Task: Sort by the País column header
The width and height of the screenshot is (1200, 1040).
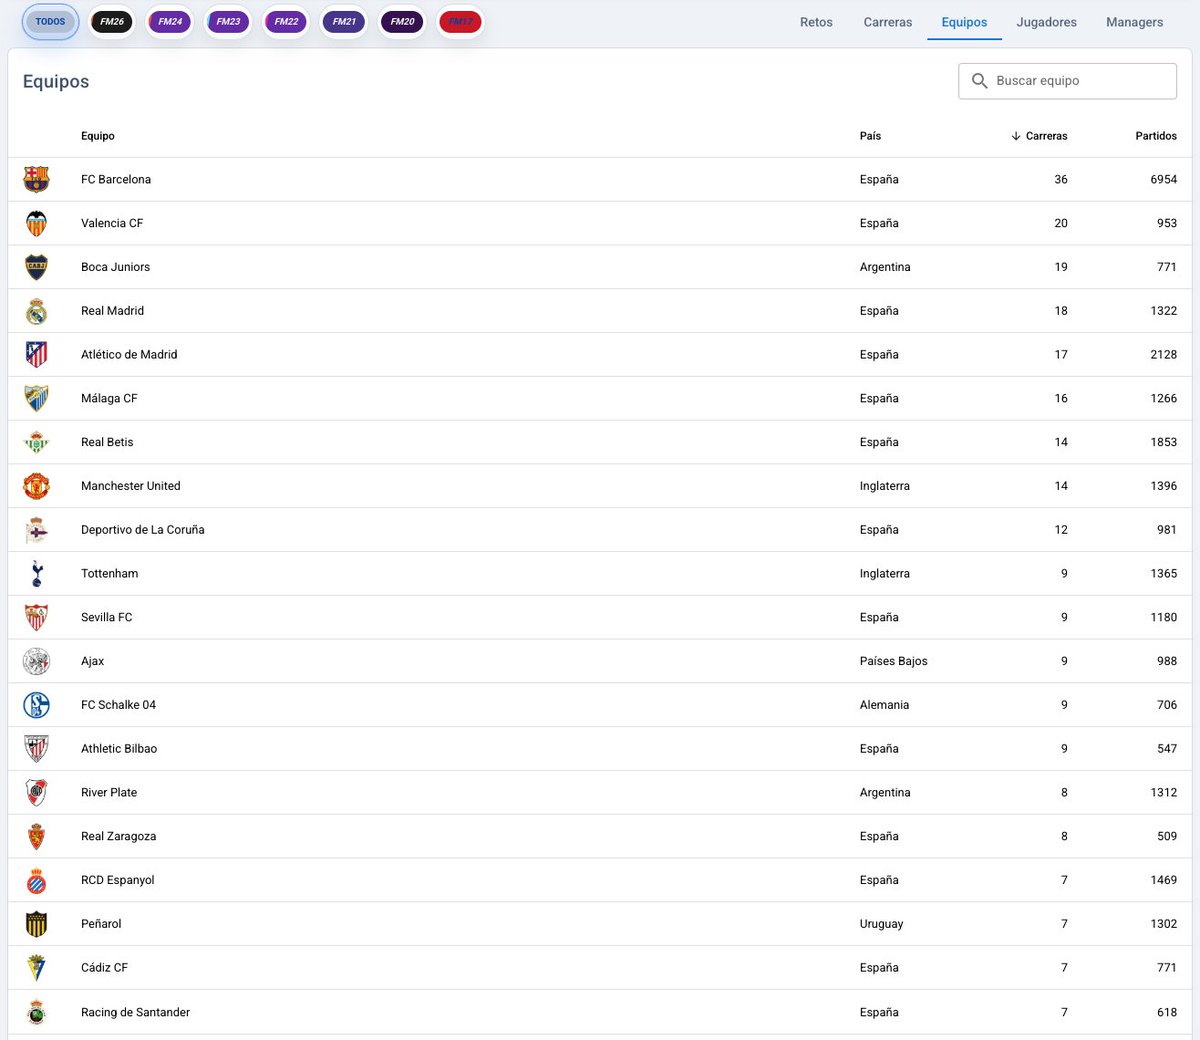Action: point(870,136)
